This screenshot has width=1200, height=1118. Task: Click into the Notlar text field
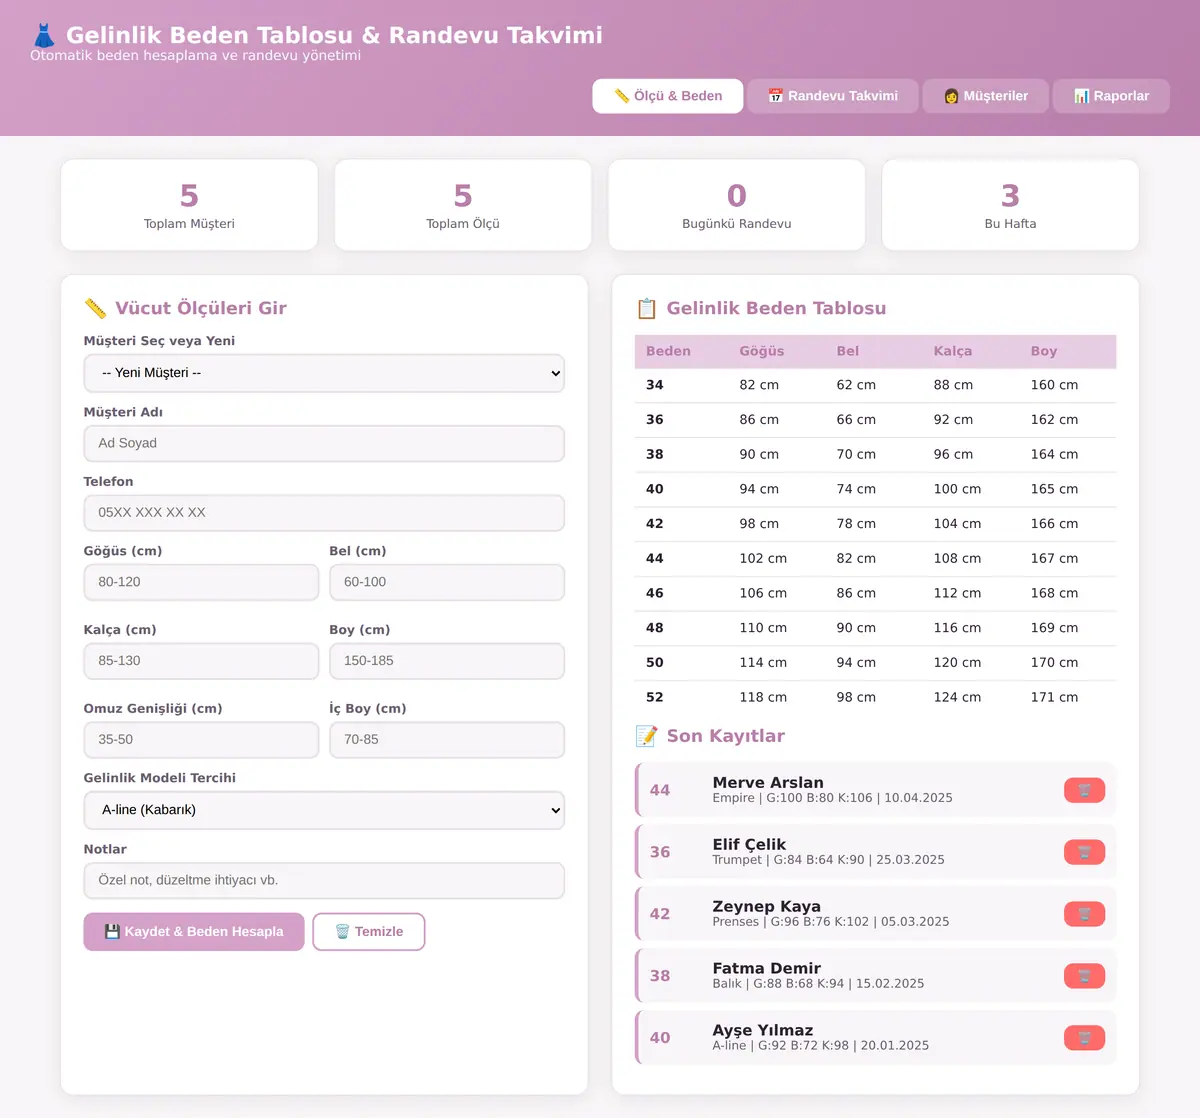(x=324, y=881)
